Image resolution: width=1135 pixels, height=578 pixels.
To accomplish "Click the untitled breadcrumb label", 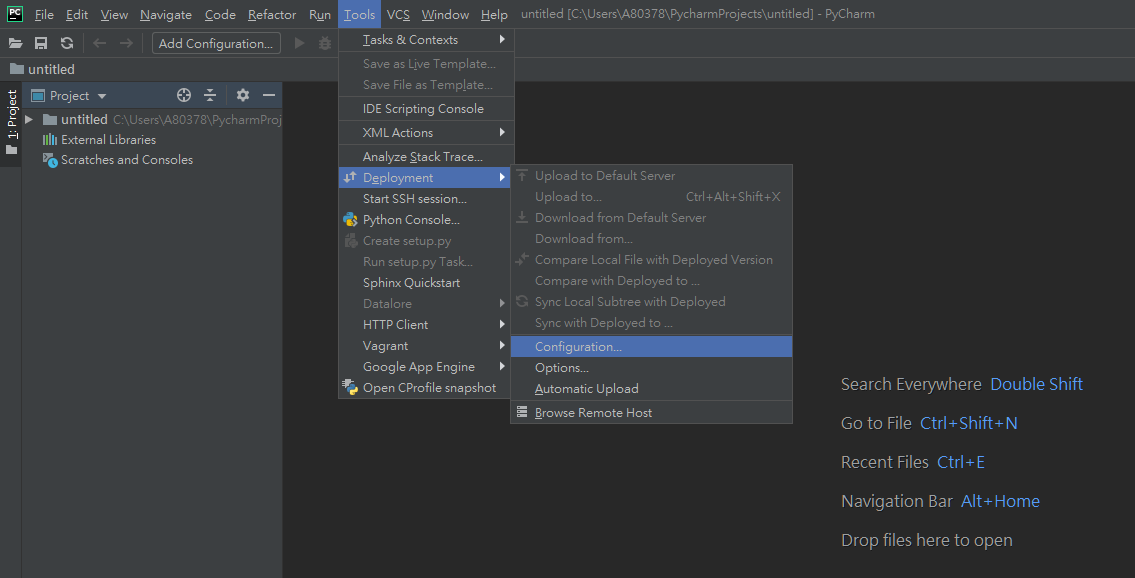I will coord(51,69).
